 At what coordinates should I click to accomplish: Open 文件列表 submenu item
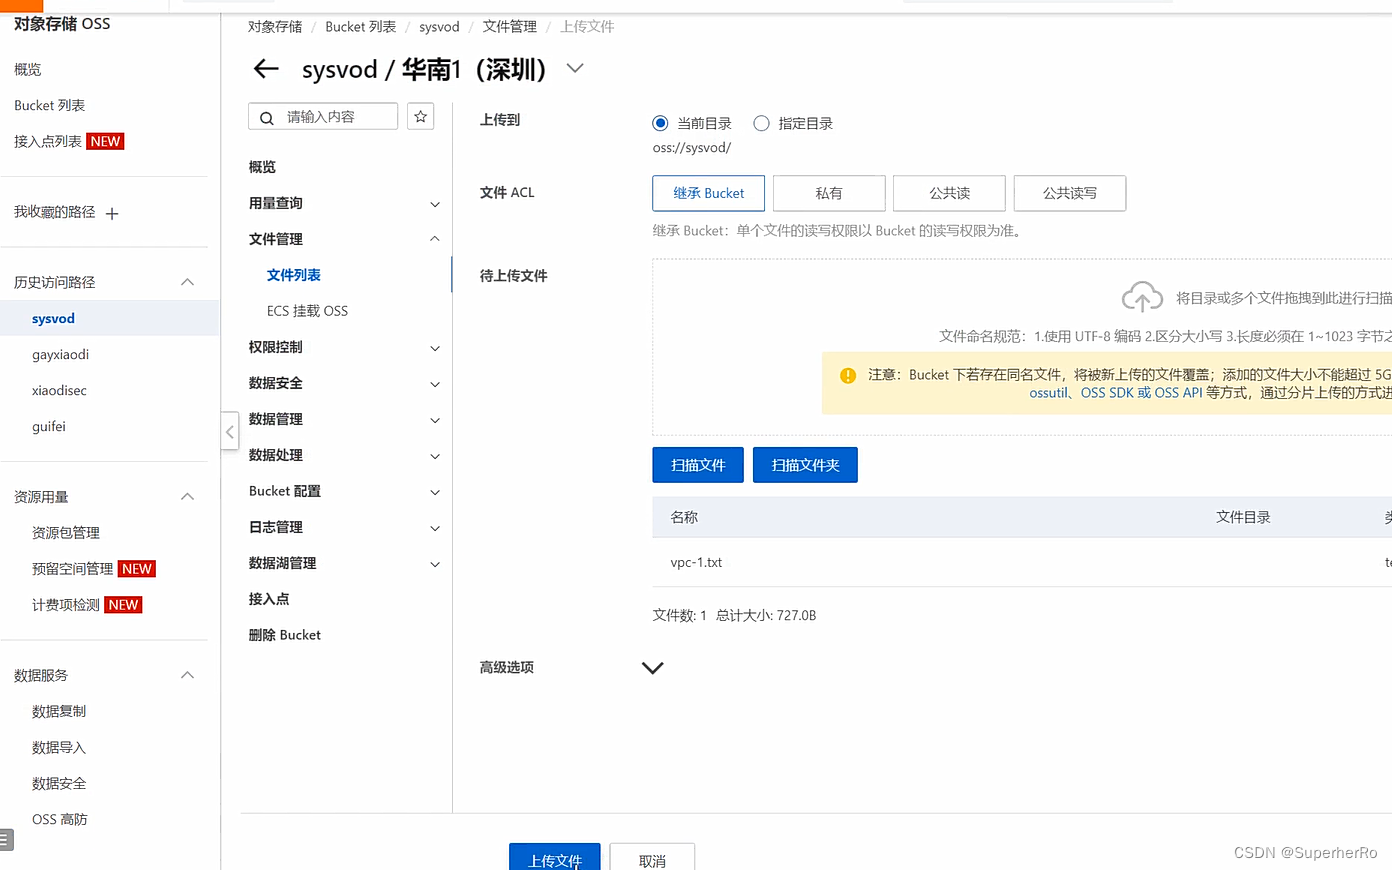293,275
